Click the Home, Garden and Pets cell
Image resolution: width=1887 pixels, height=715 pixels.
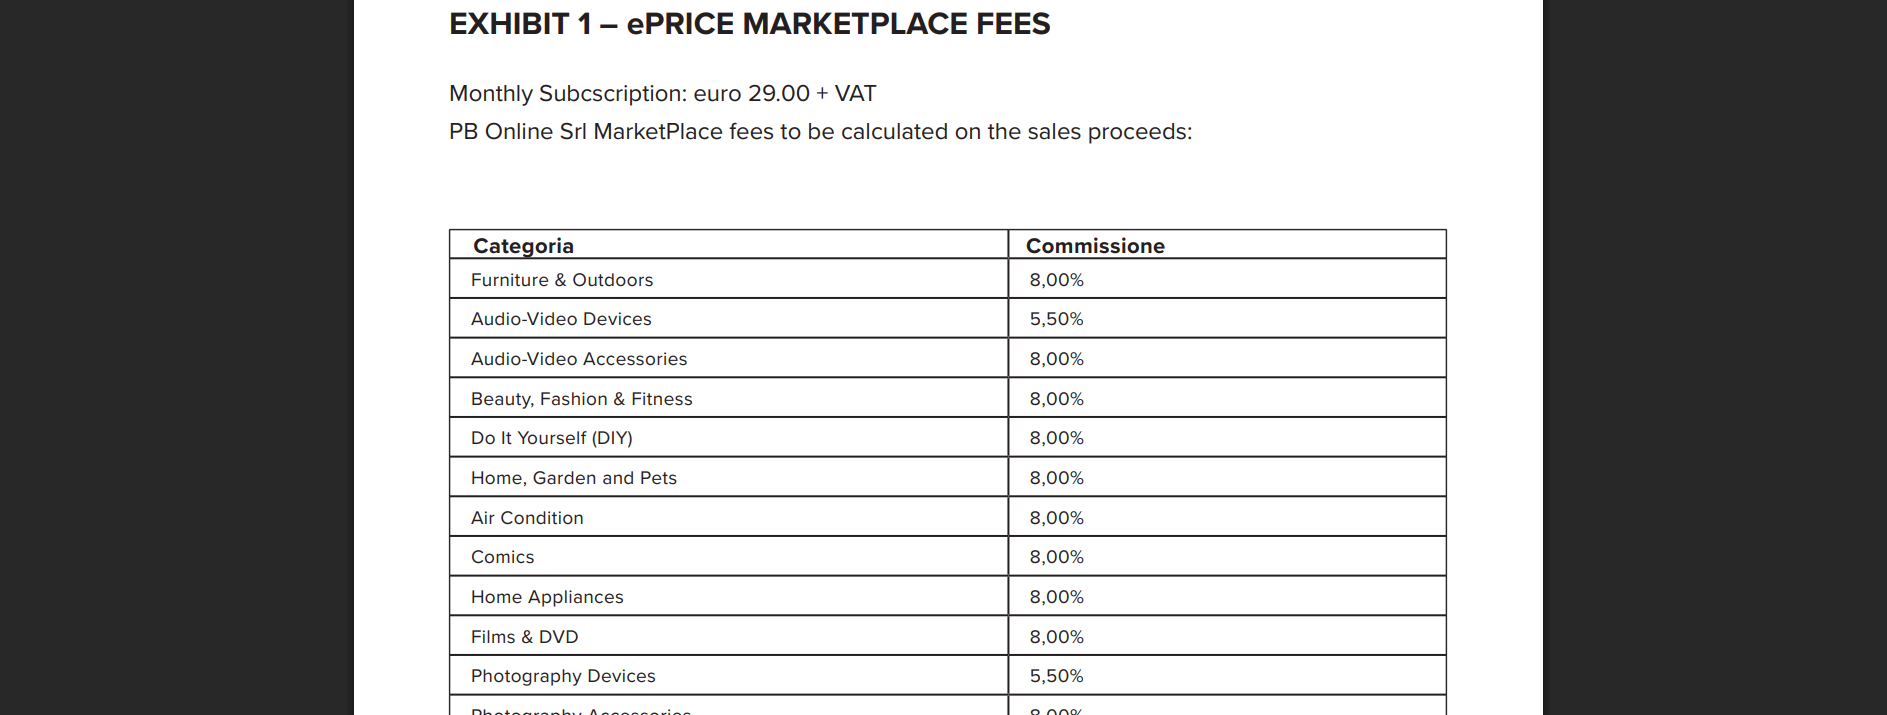pyautogui.click(x=574, y=478)
